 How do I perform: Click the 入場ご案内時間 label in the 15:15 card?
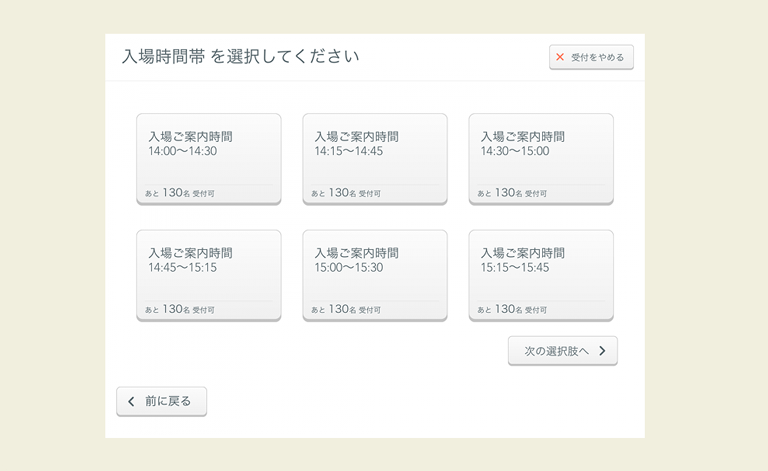click(x=523, y=253)
